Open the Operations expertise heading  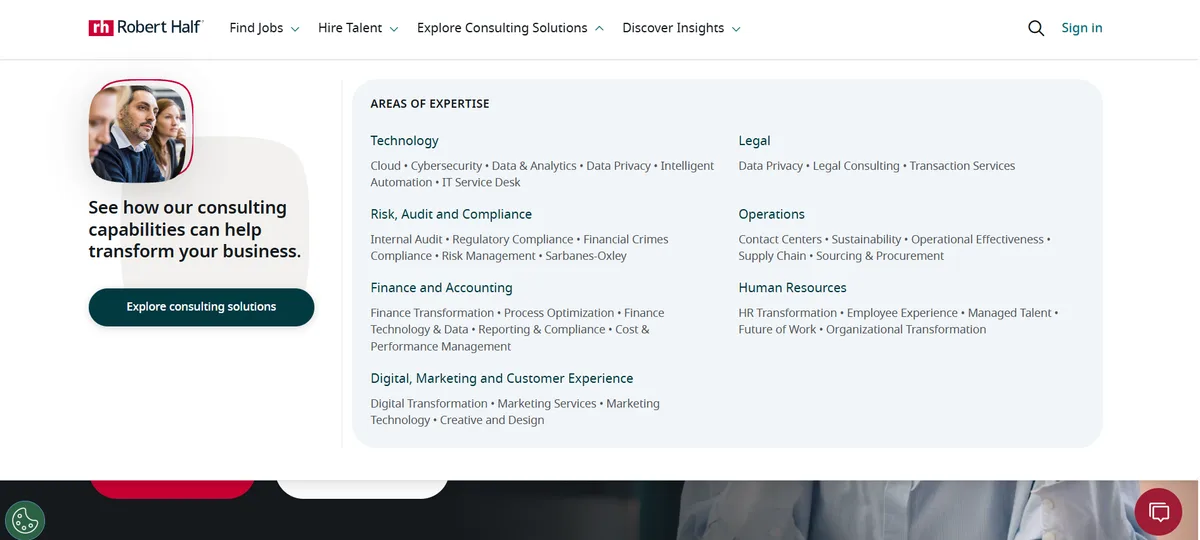pos(771,214)
